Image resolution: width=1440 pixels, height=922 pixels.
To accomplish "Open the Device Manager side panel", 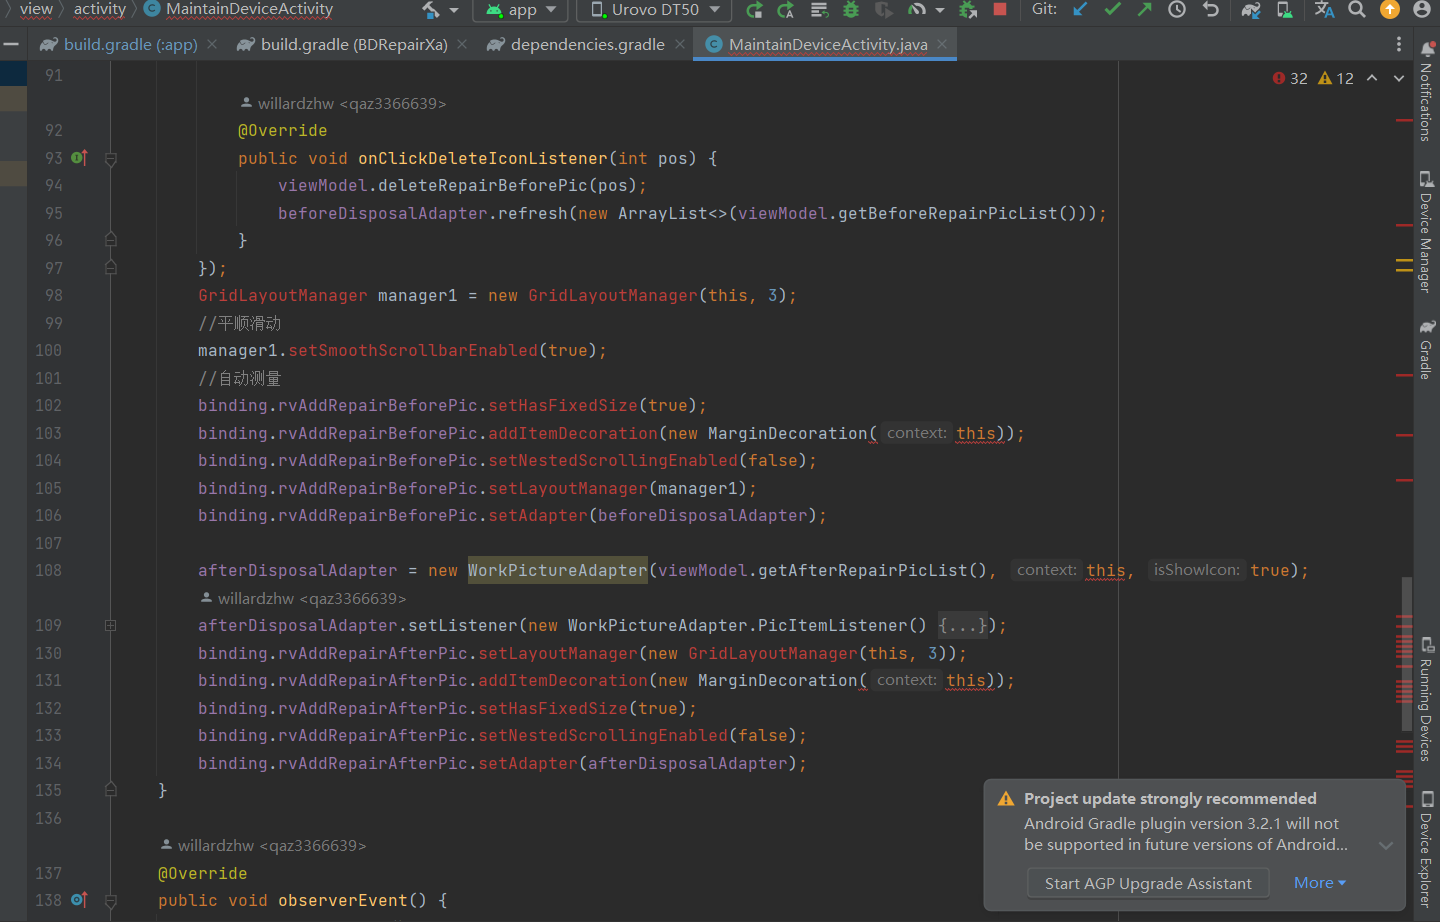I will pyautogui.click(x=1427, y=232).
